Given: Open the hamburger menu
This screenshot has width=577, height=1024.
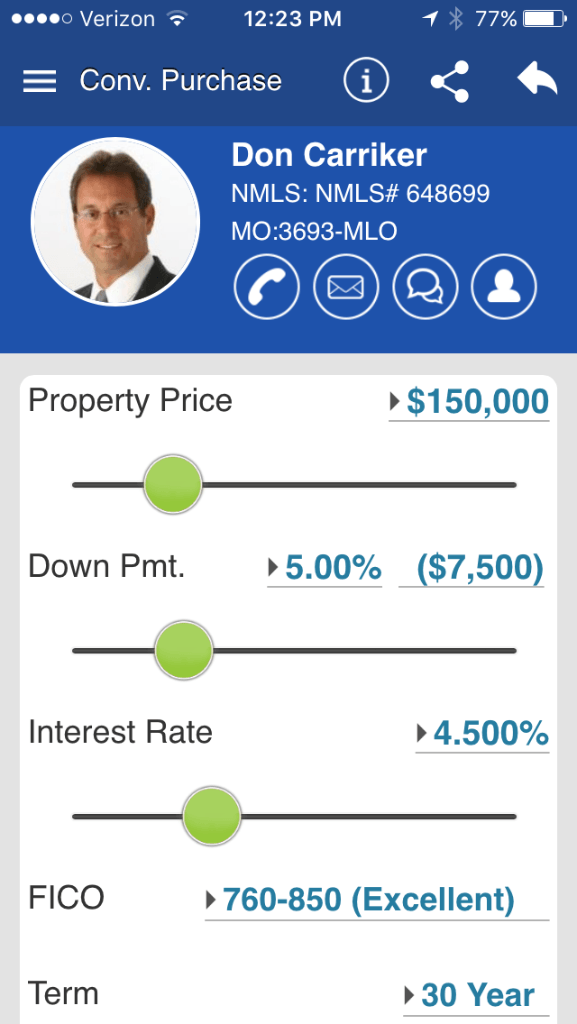Looking at the screenshot, I should (40, 82).
